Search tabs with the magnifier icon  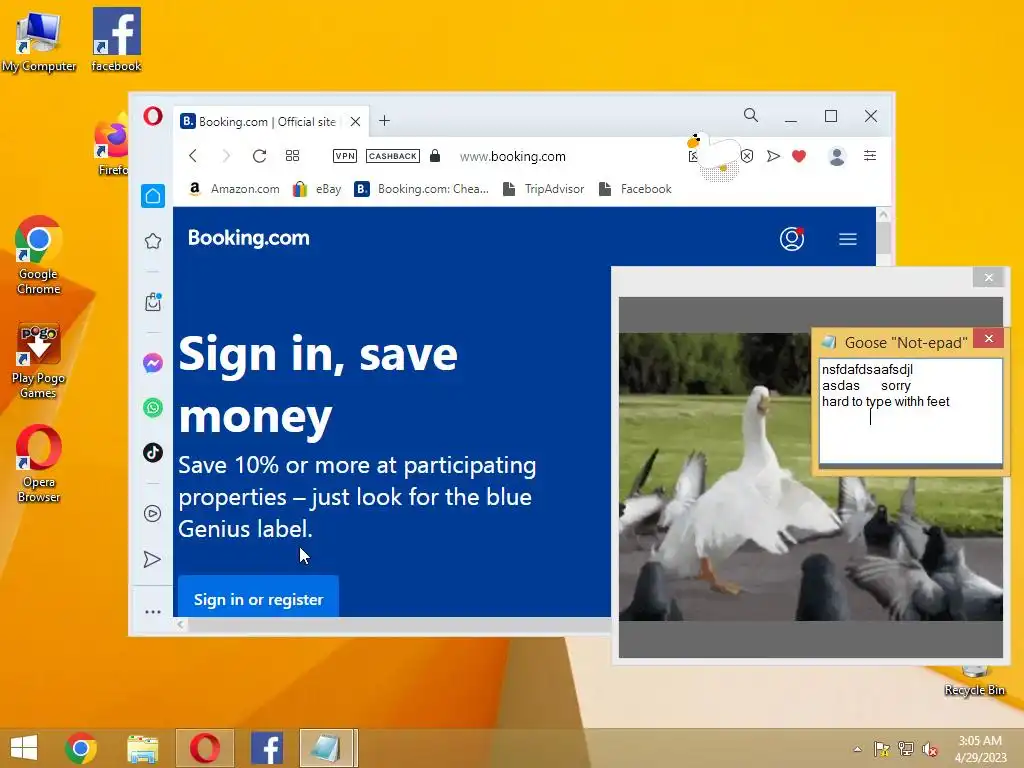pyautogui.click(x=751, y=116)
